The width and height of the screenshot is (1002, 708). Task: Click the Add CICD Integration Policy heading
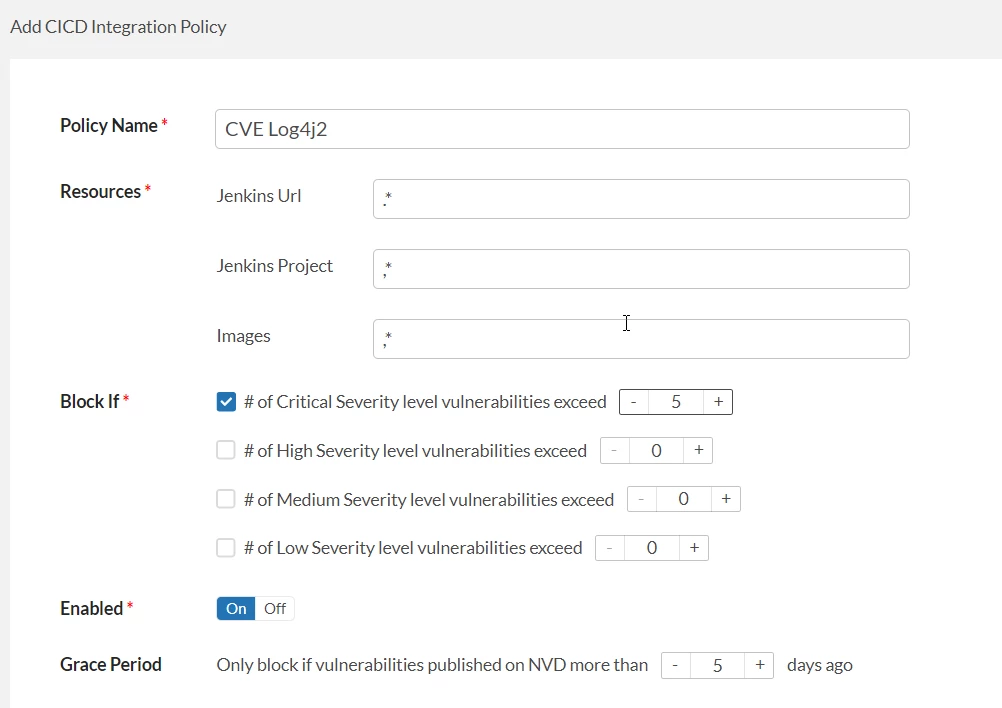pos(118,27)
